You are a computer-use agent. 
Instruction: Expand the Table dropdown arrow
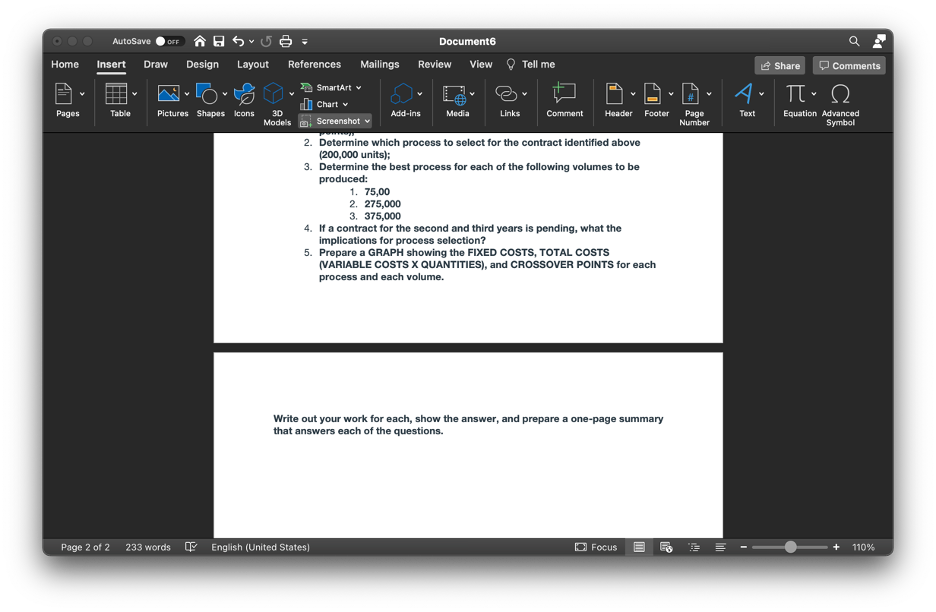click(135, 94)
